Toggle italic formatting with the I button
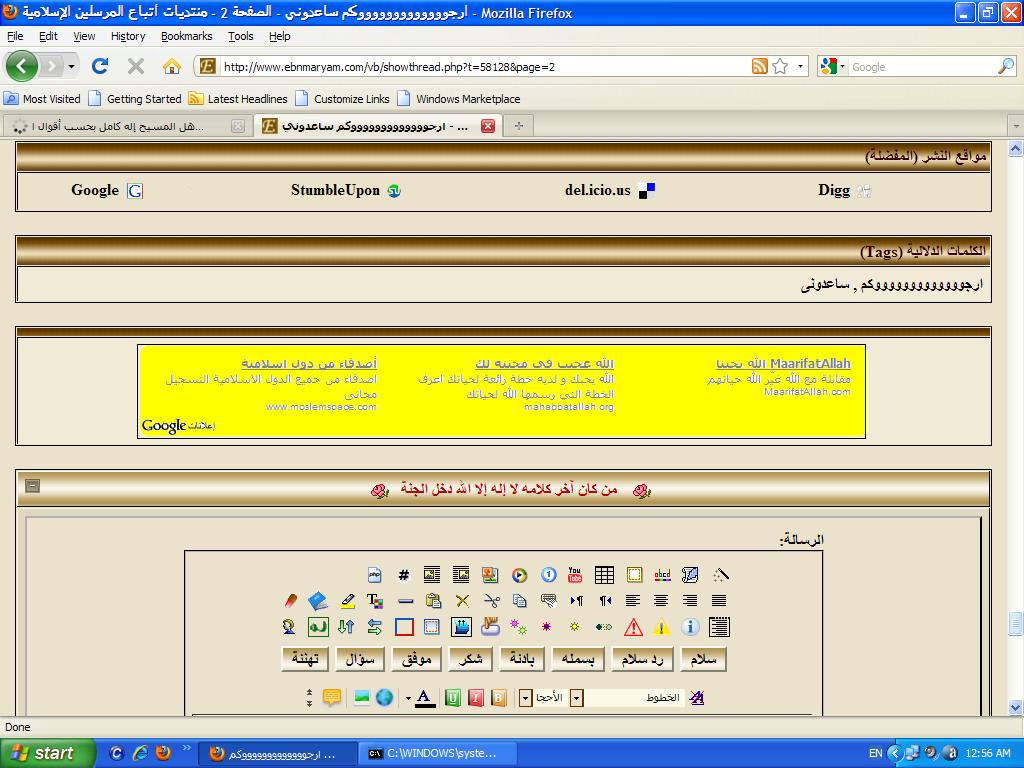This screenshot has height=768, width=1024. (x=476, y=697)
